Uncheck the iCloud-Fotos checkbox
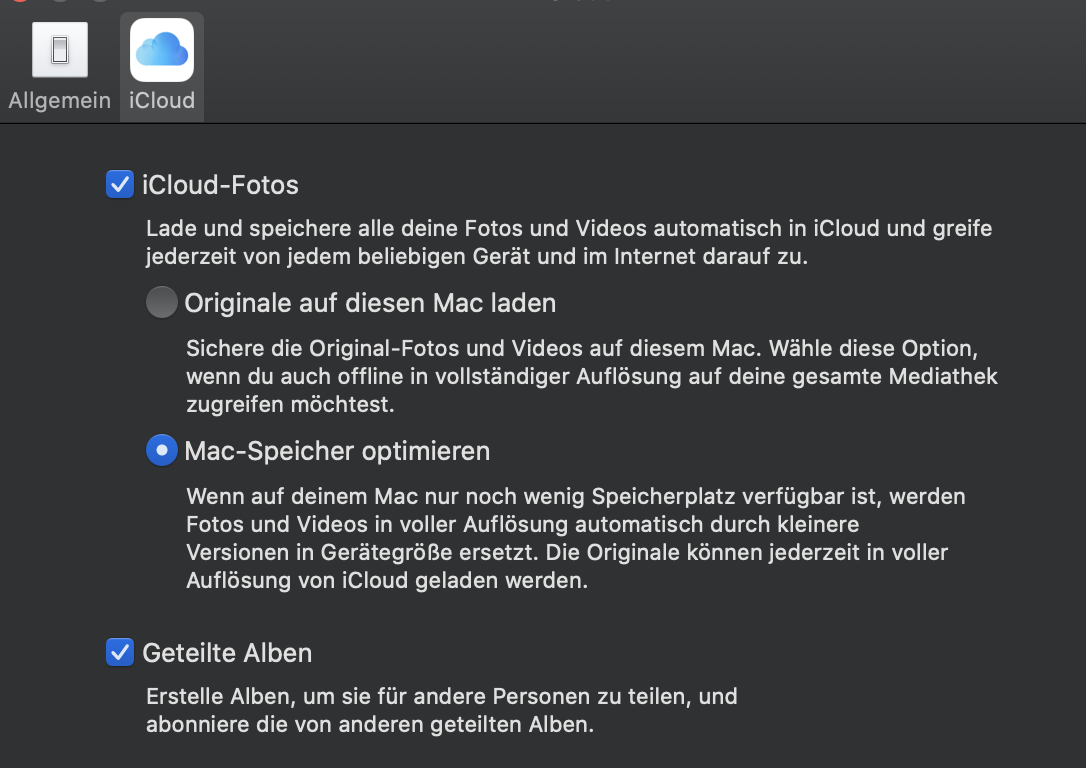Screen dimensions: 1086x768 [120, 185]
